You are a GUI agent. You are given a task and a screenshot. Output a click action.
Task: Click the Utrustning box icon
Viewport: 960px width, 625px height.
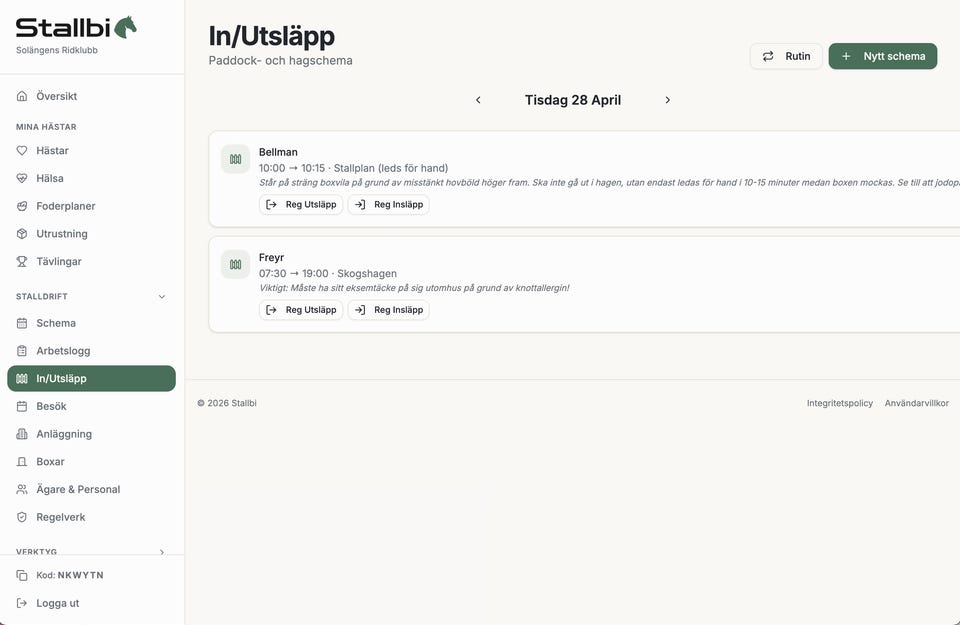point(22,234)
